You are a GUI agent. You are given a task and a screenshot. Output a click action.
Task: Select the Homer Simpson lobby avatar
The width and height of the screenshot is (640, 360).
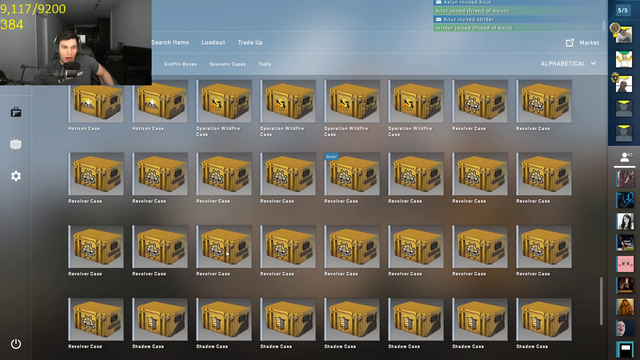click(624, 60)
